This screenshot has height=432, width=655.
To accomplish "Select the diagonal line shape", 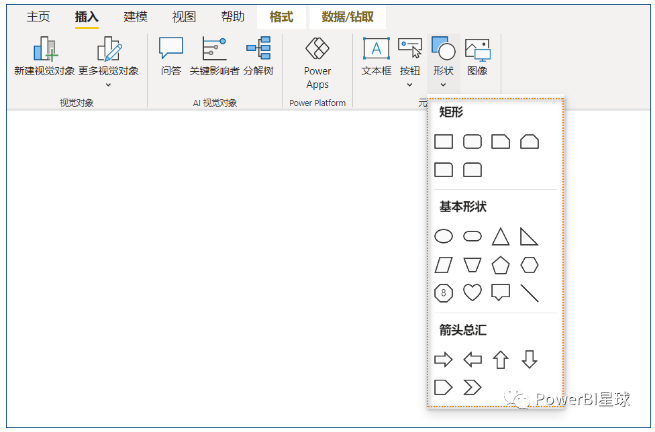I will point(529,293).
